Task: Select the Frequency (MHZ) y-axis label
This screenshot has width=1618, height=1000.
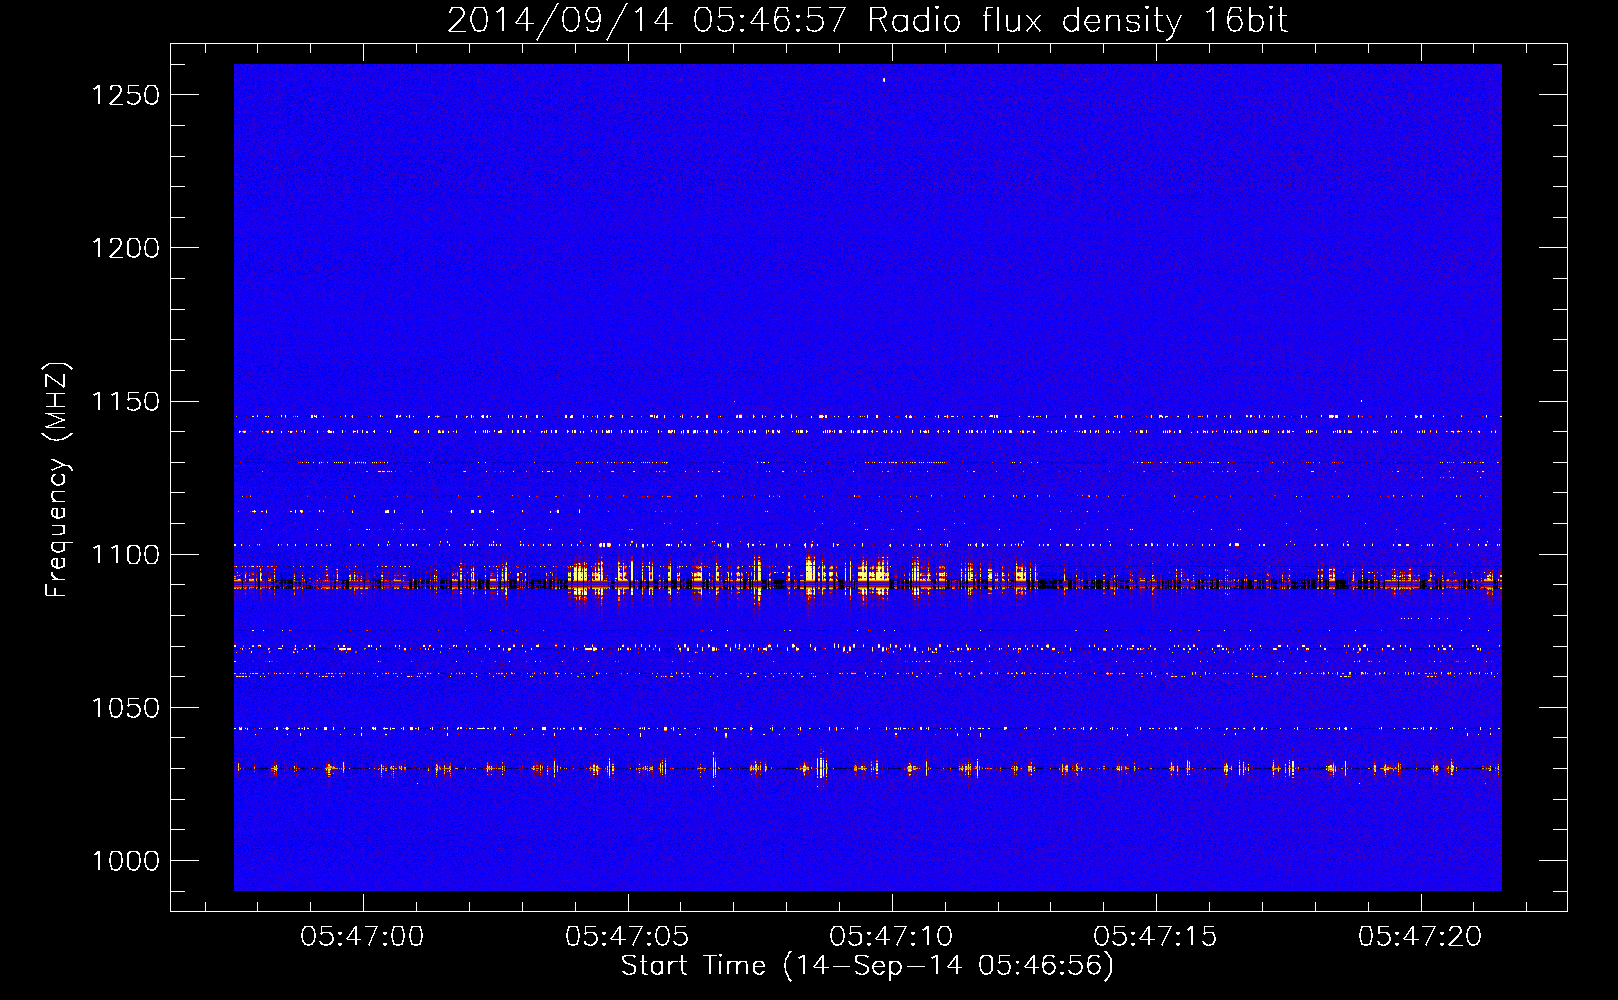Action: 57,480
